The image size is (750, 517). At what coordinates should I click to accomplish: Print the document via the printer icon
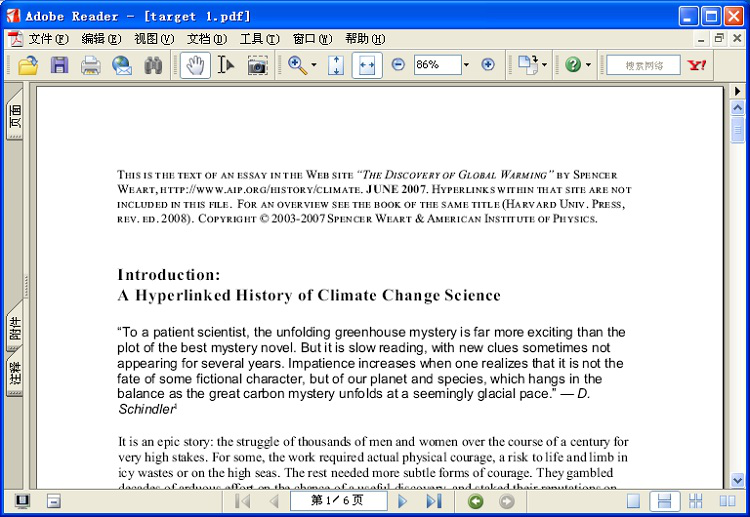[90, 65]
